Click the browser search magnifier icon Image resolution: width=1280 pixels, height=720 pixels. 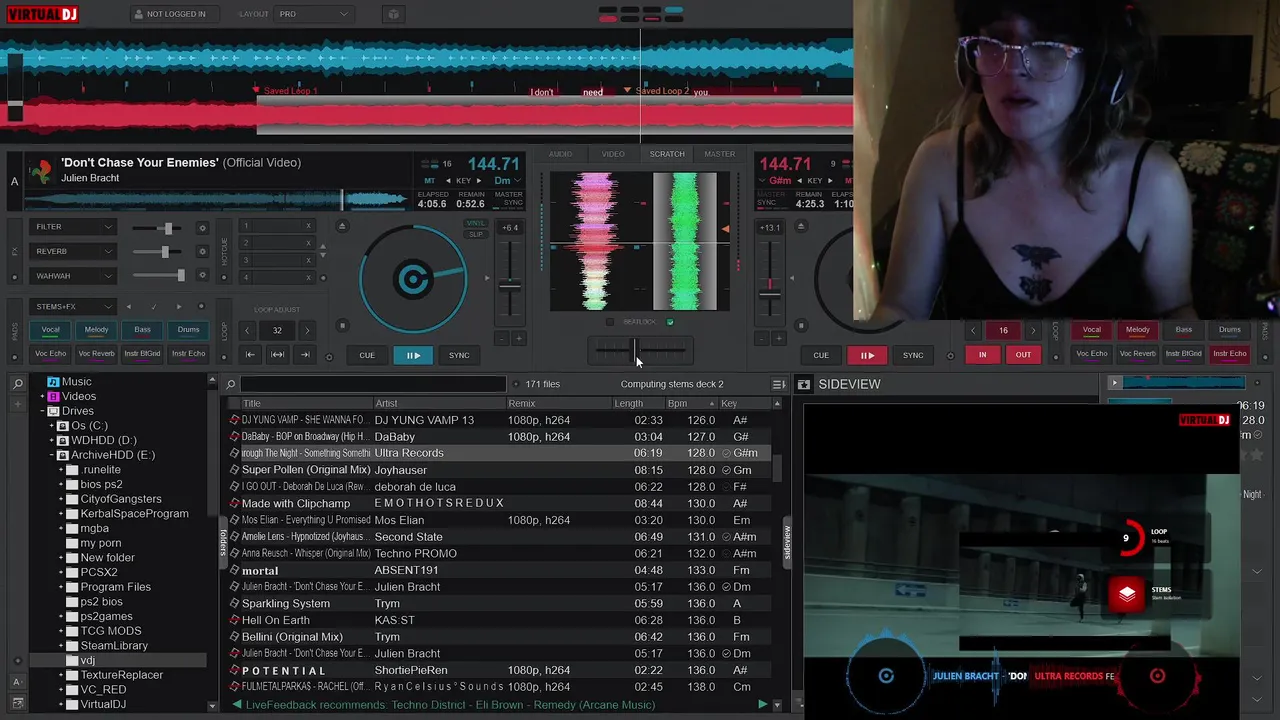(x=231, y=384)
